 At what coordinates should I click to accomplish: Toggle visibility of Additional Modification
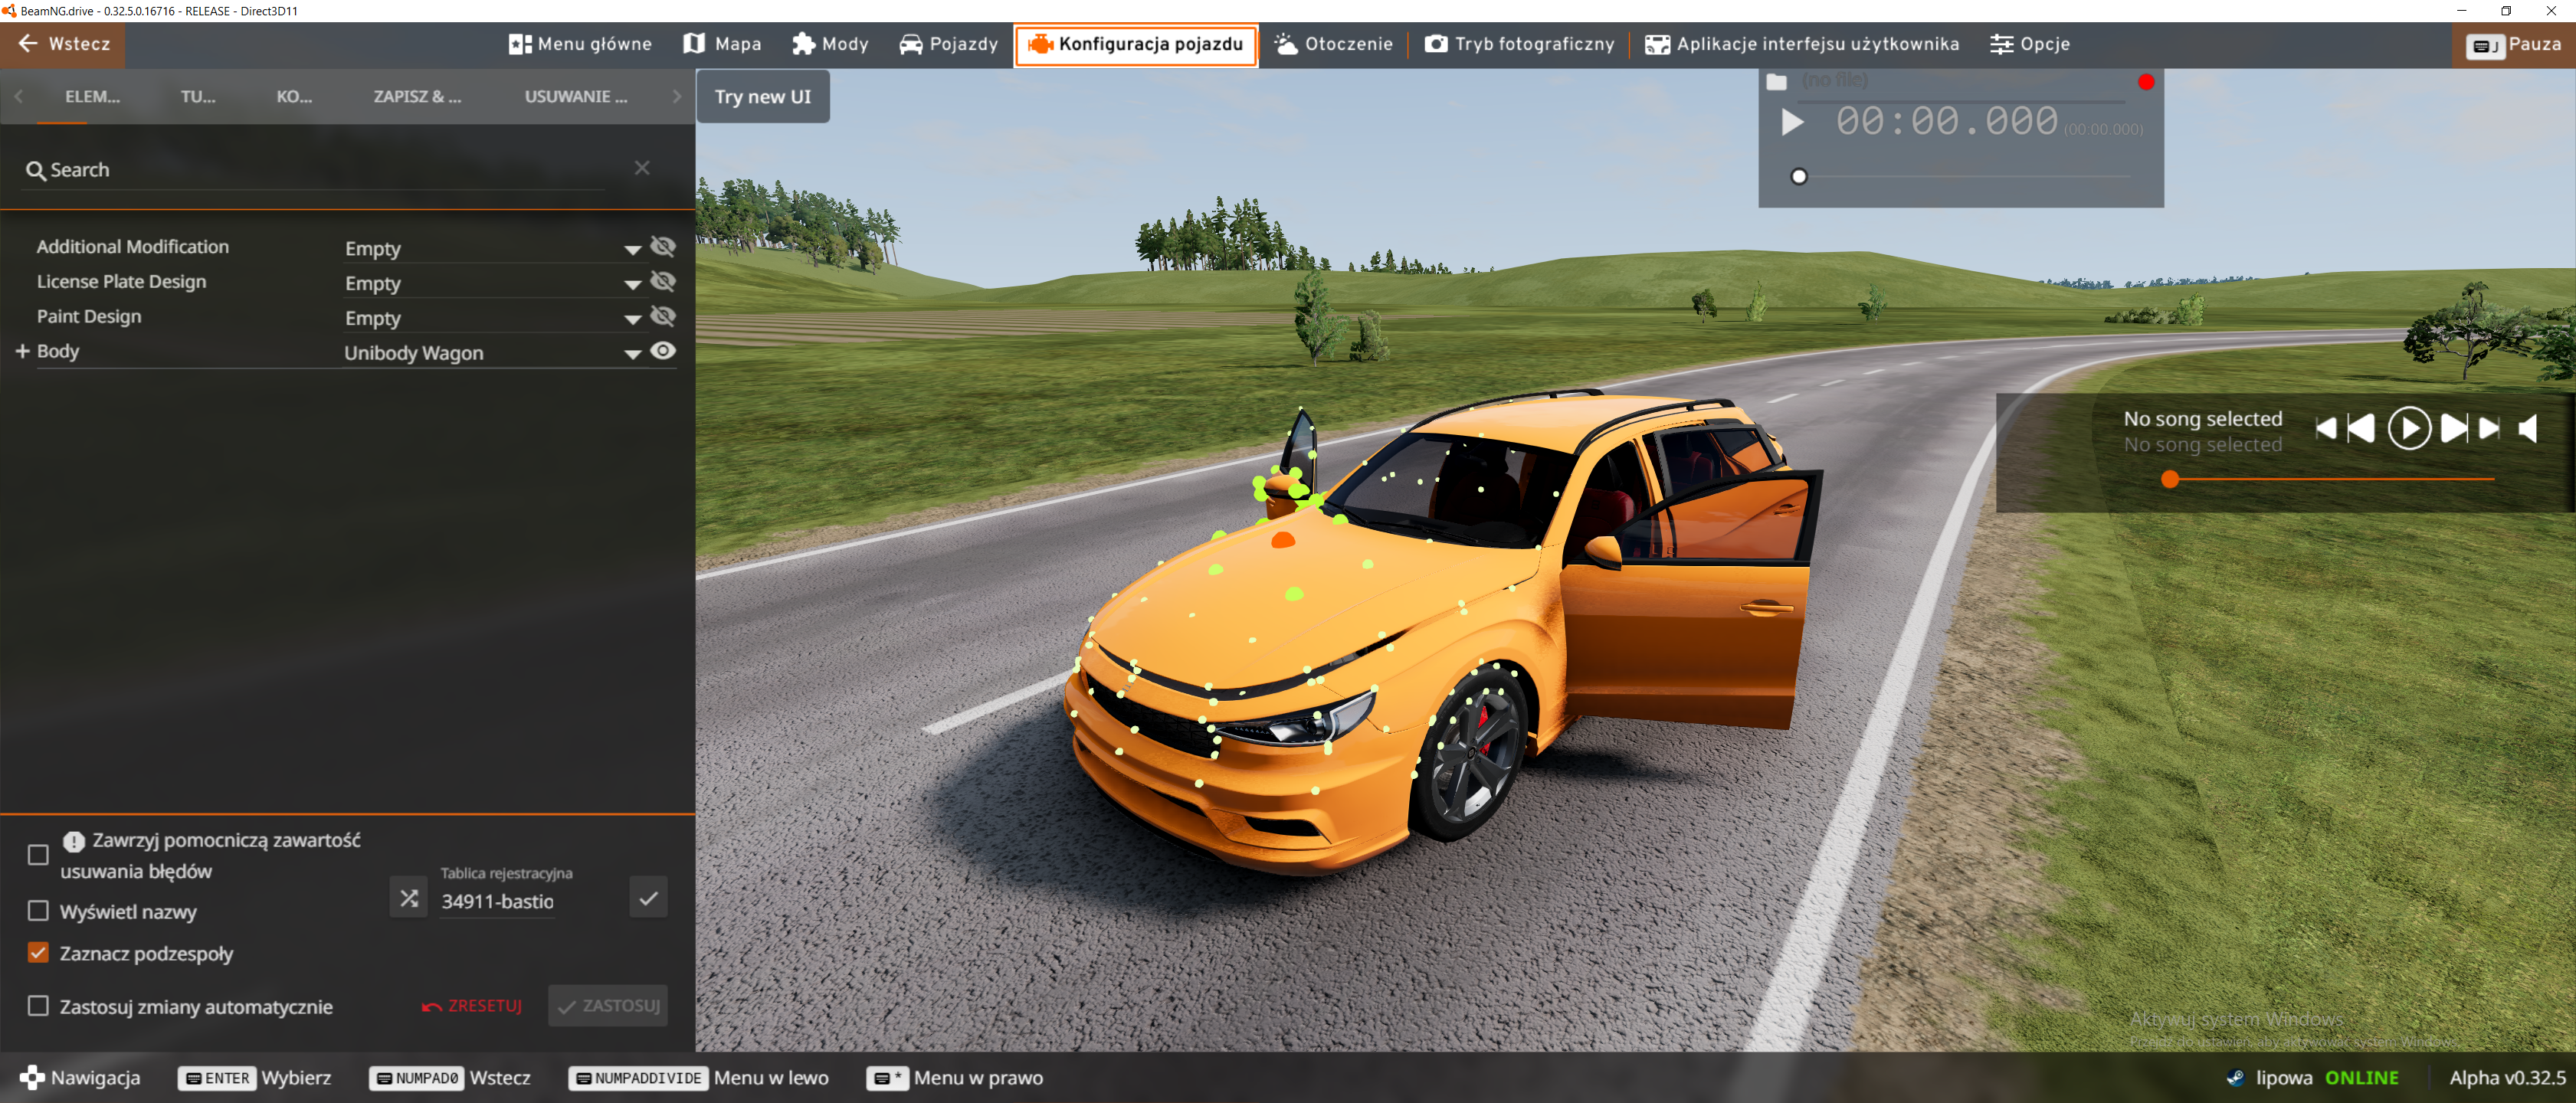point(663,246)
